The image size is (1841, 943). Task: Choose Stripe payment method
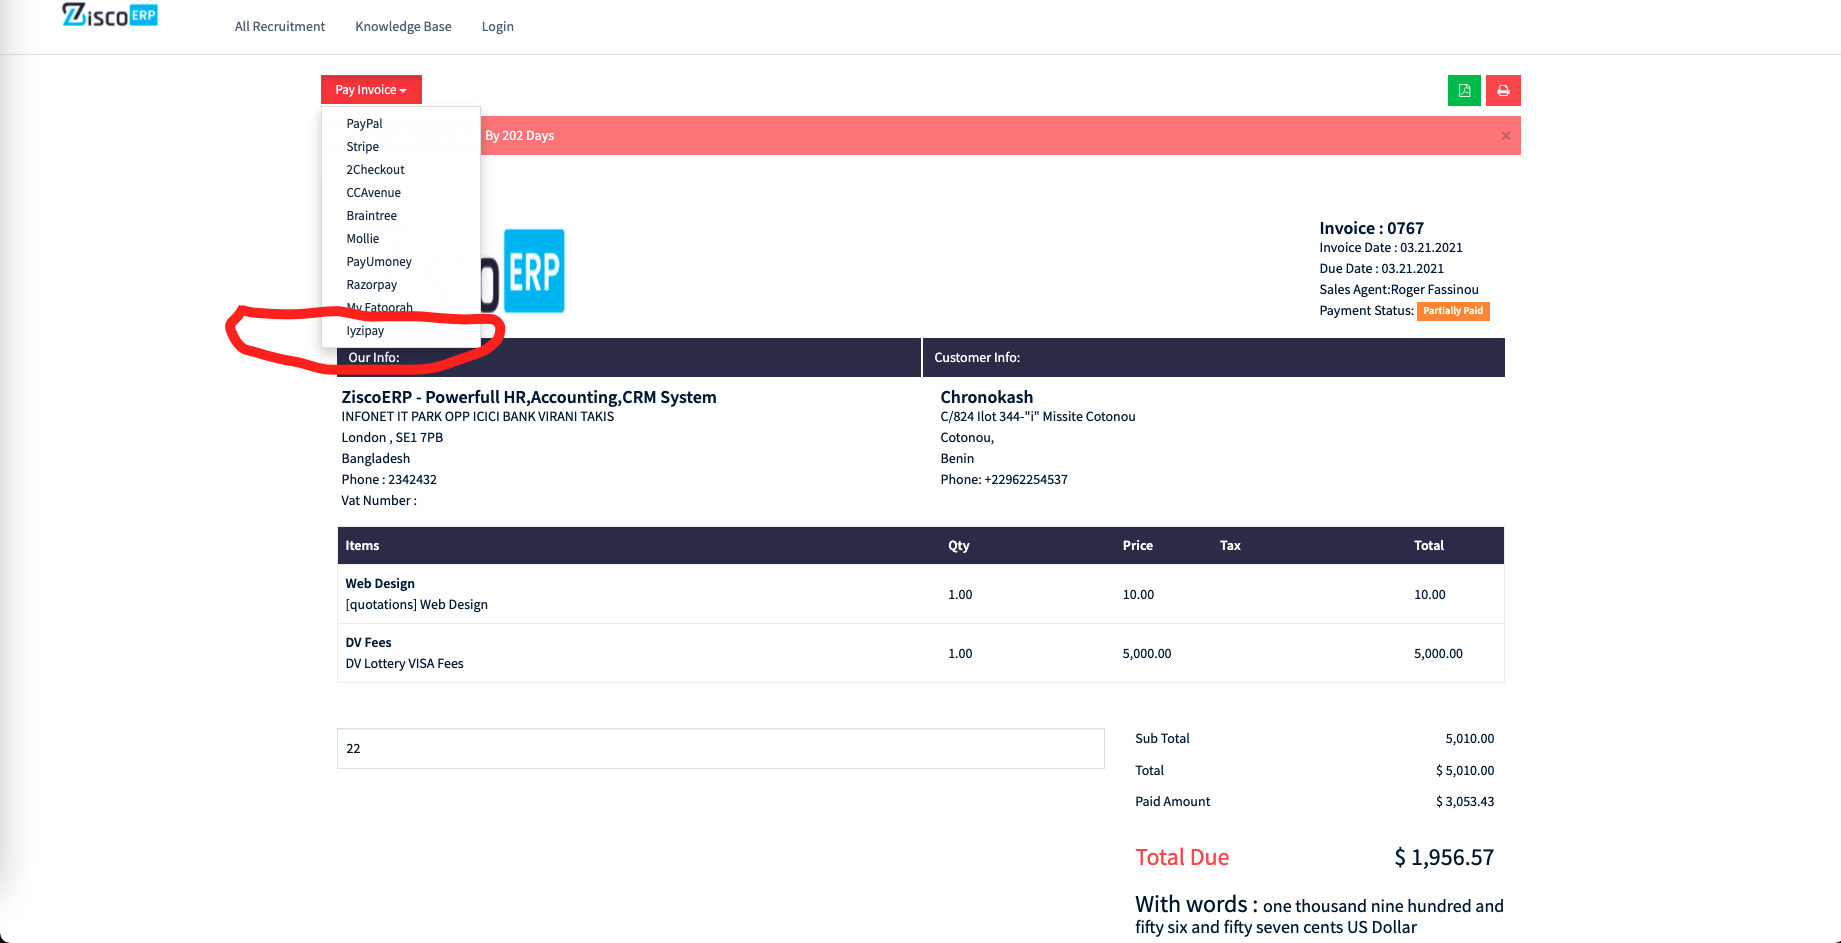point(362,146)
